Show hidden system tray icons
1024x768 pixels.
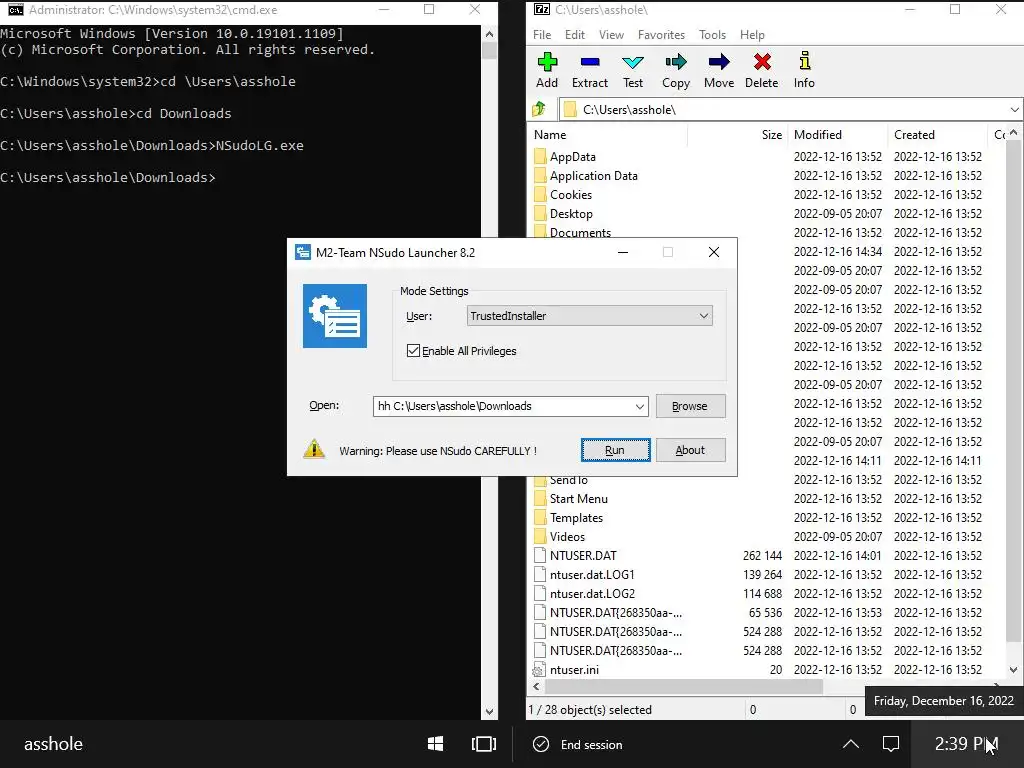click(x=851, y=744)
